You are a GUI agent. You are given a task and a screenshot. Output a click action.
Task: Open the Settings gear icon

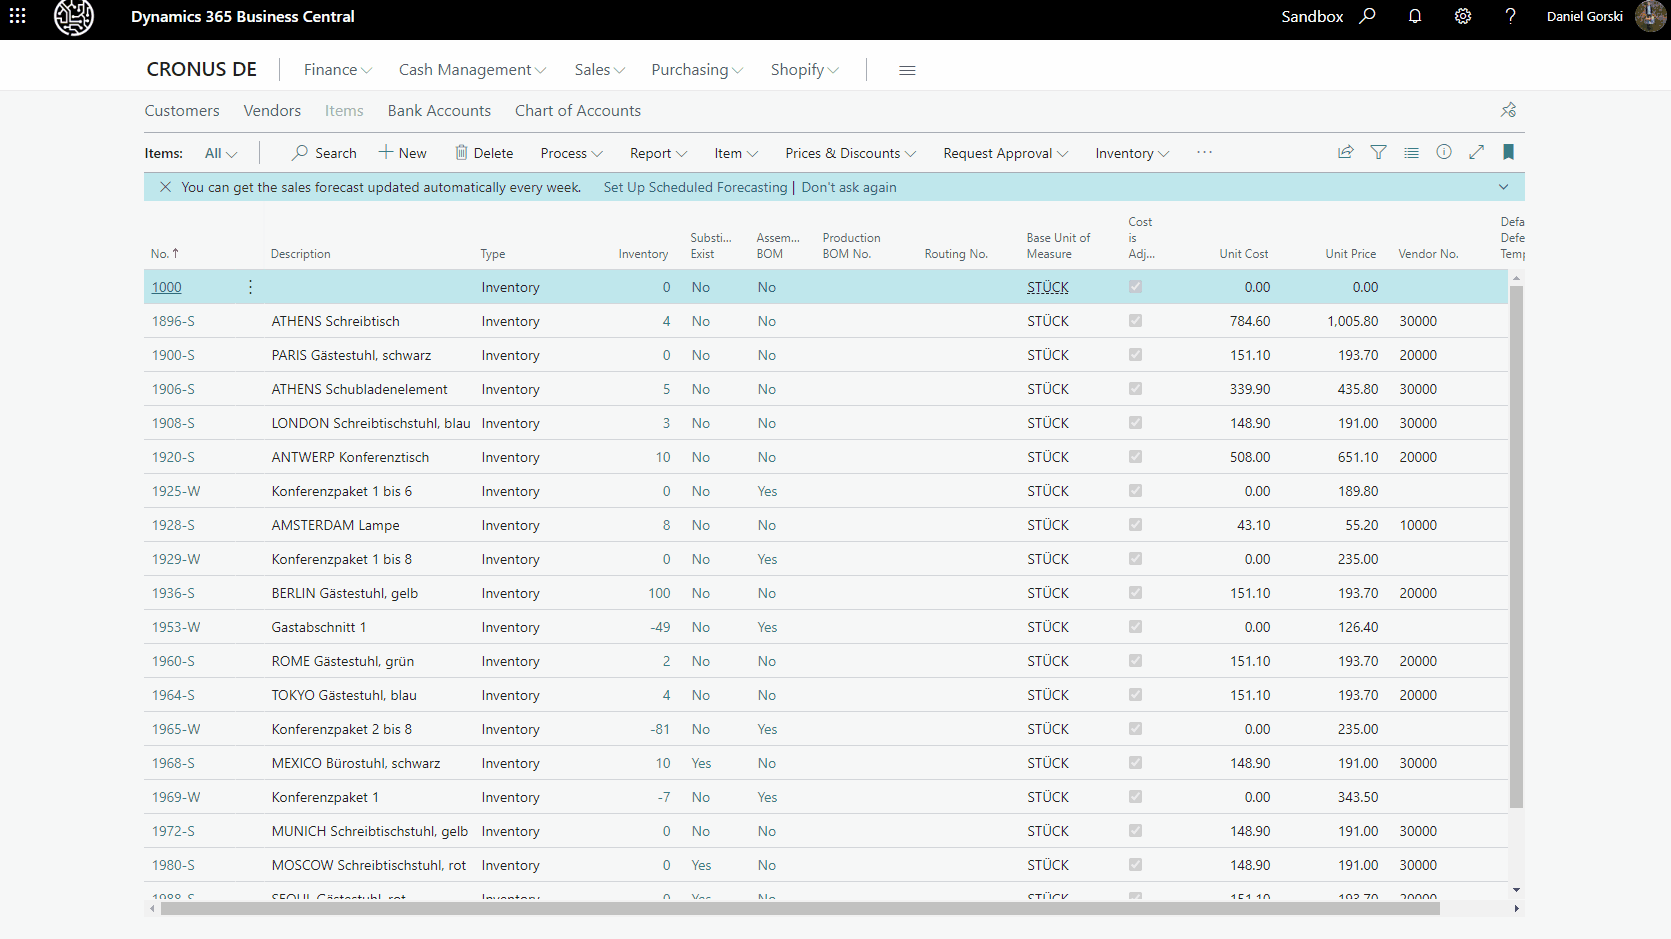[x=1463, y=16]
